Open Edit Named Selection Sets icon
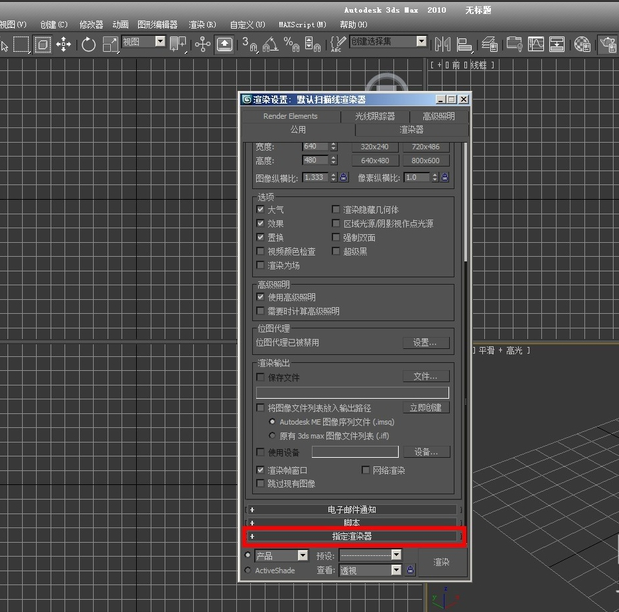The image size is (619, 612). click(x=338, y=44)
